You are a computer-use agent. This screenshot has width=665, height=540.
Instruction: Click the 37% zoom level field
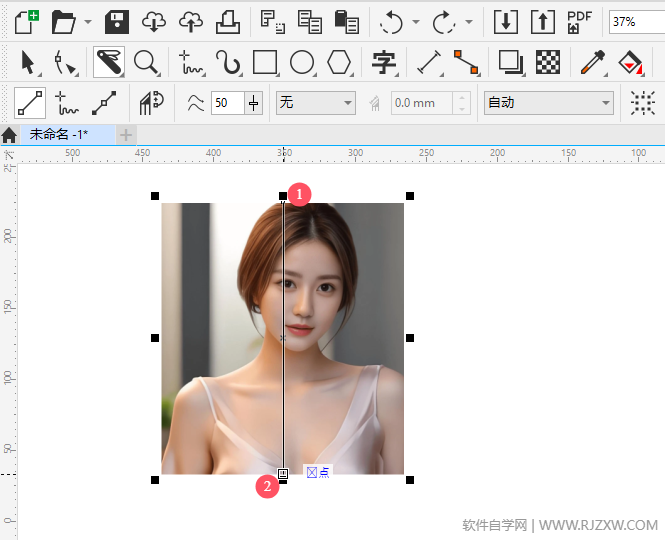pyautogui.click(x=637, y=22)
